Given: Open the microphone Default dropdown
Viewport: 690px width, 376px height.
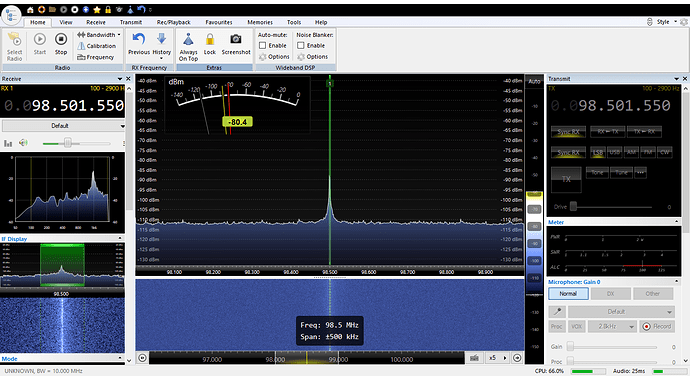Looking at the screenshot, I should pos(621,311).
